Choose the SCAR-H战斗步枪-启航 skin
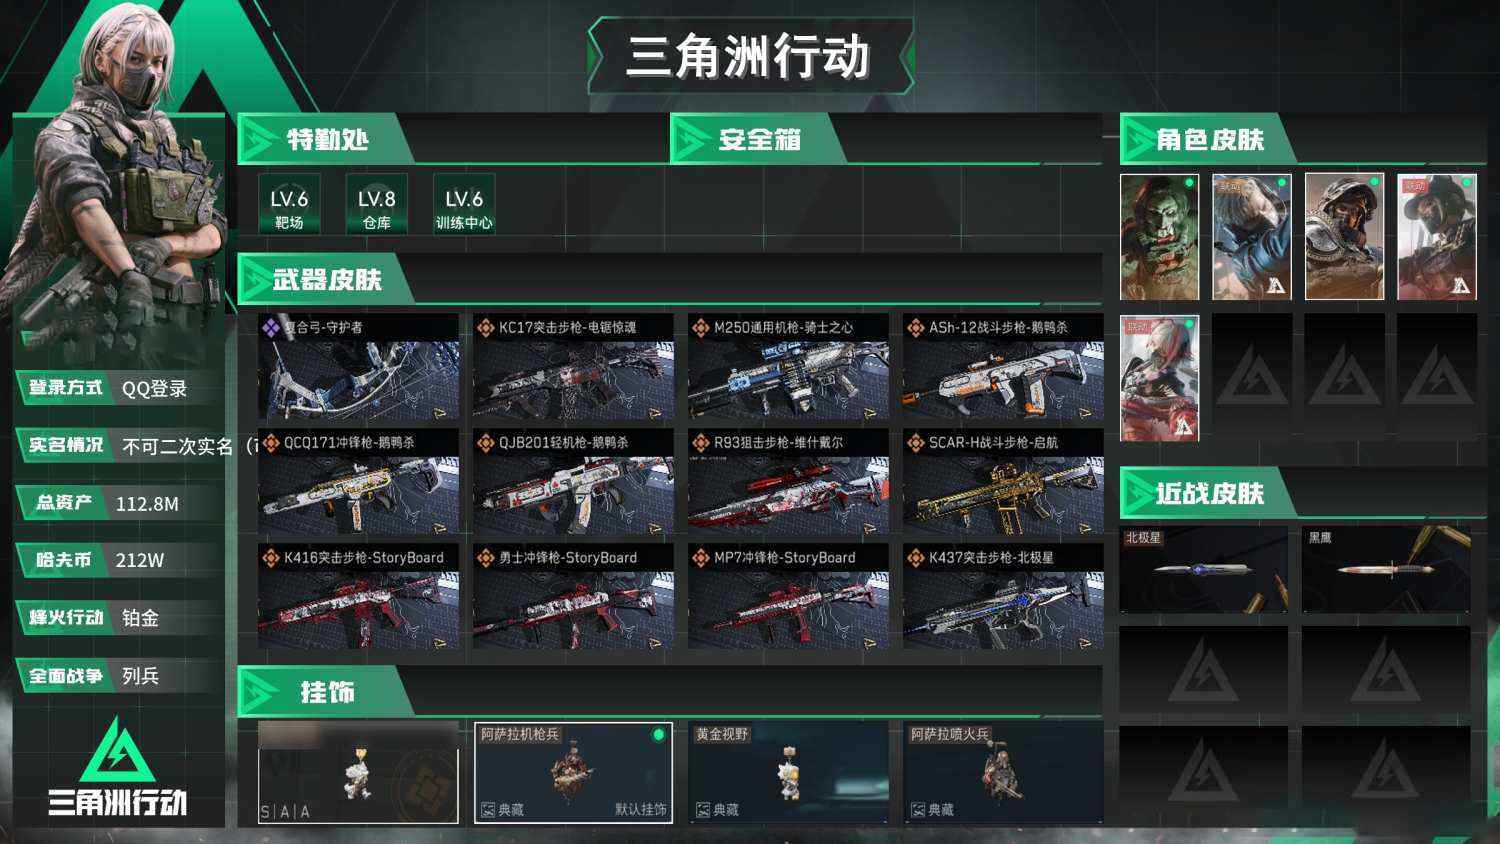 pyautogui.click(x=1003, y=482)
